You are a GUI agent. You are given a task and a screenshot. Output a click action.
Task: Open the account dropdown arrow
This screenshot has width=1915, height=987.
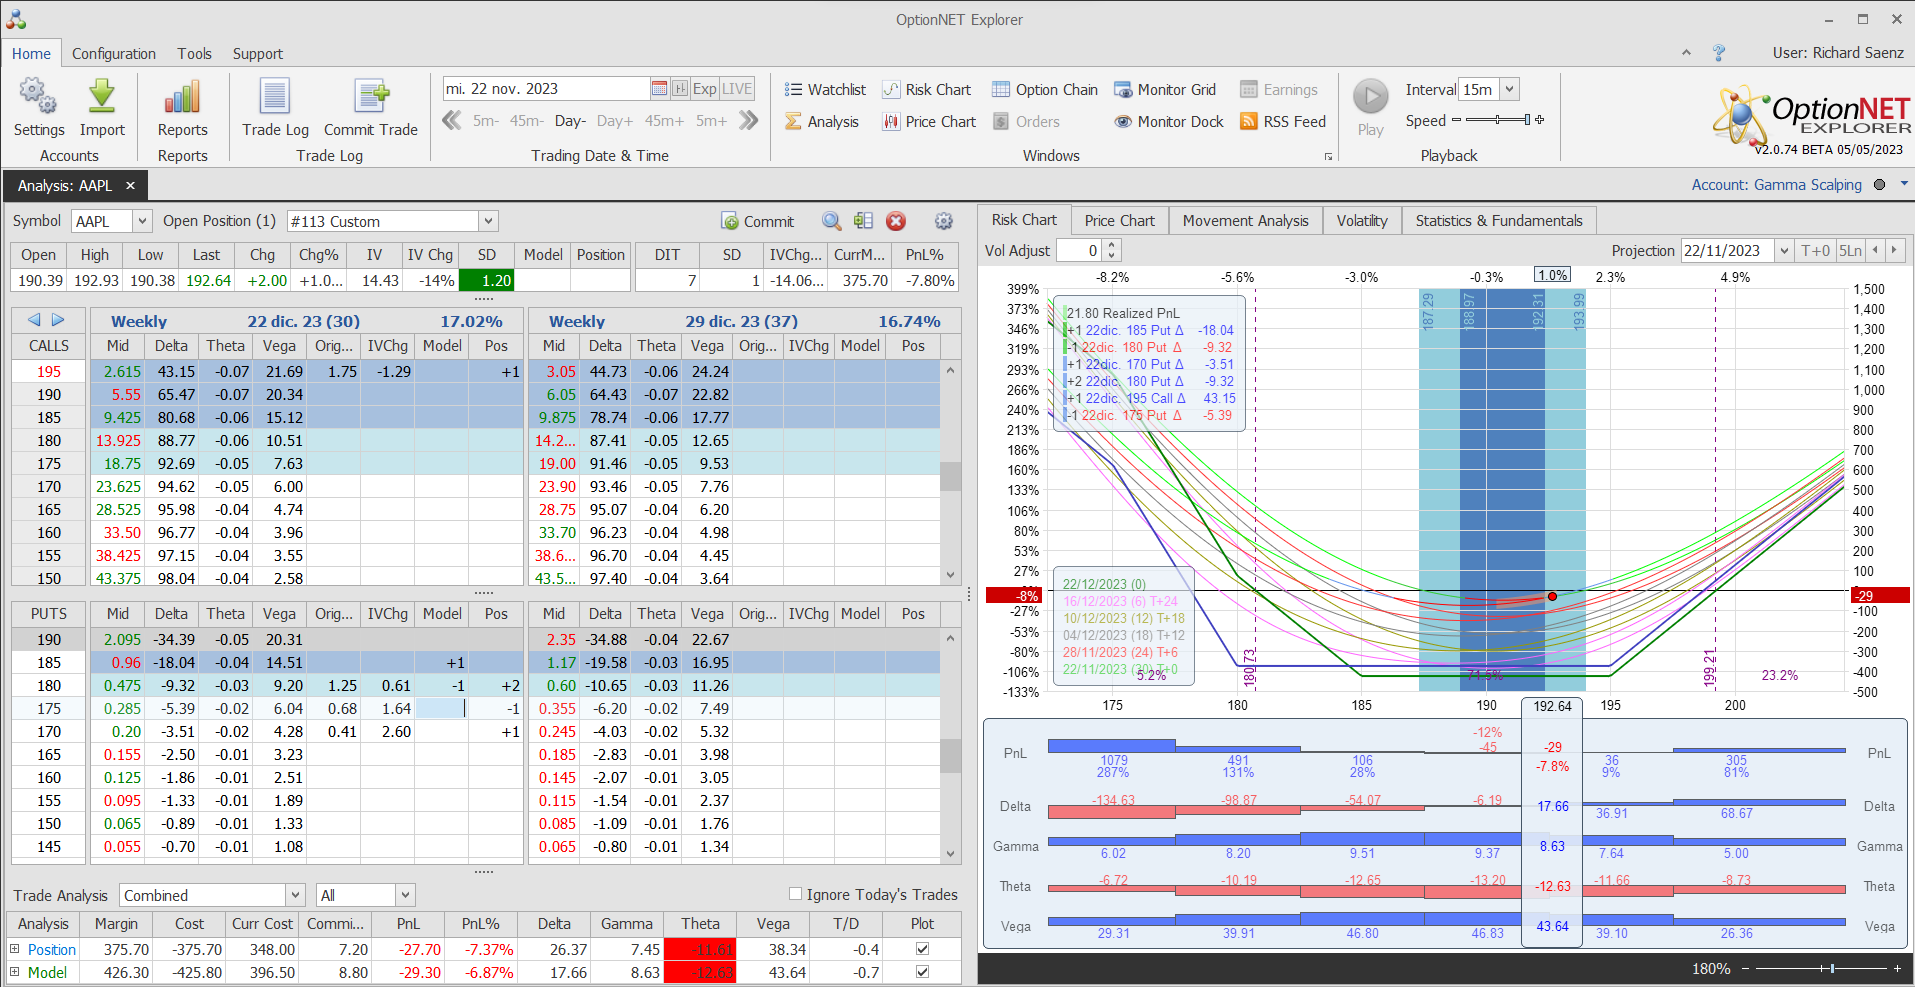pos(1904,184)
